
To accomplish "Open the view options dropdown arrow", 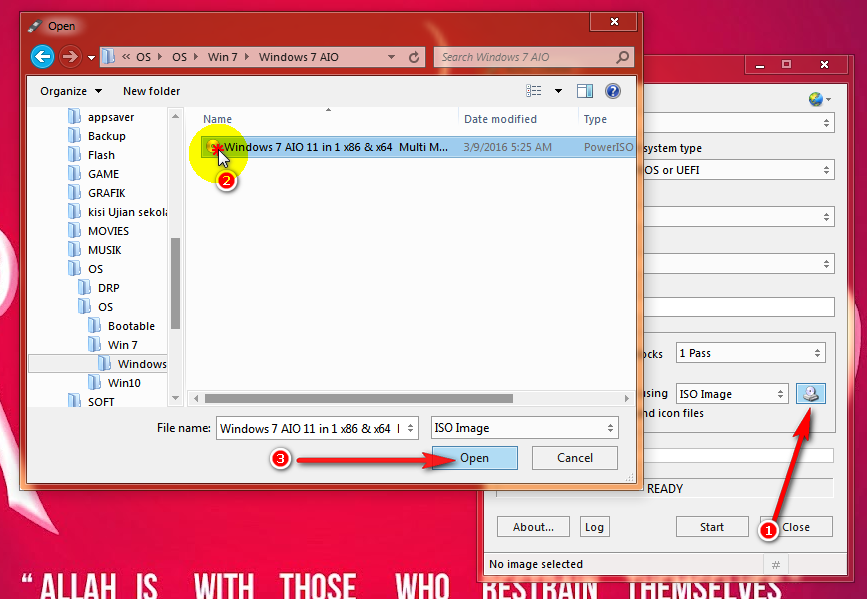I will (x=558, y=91).
